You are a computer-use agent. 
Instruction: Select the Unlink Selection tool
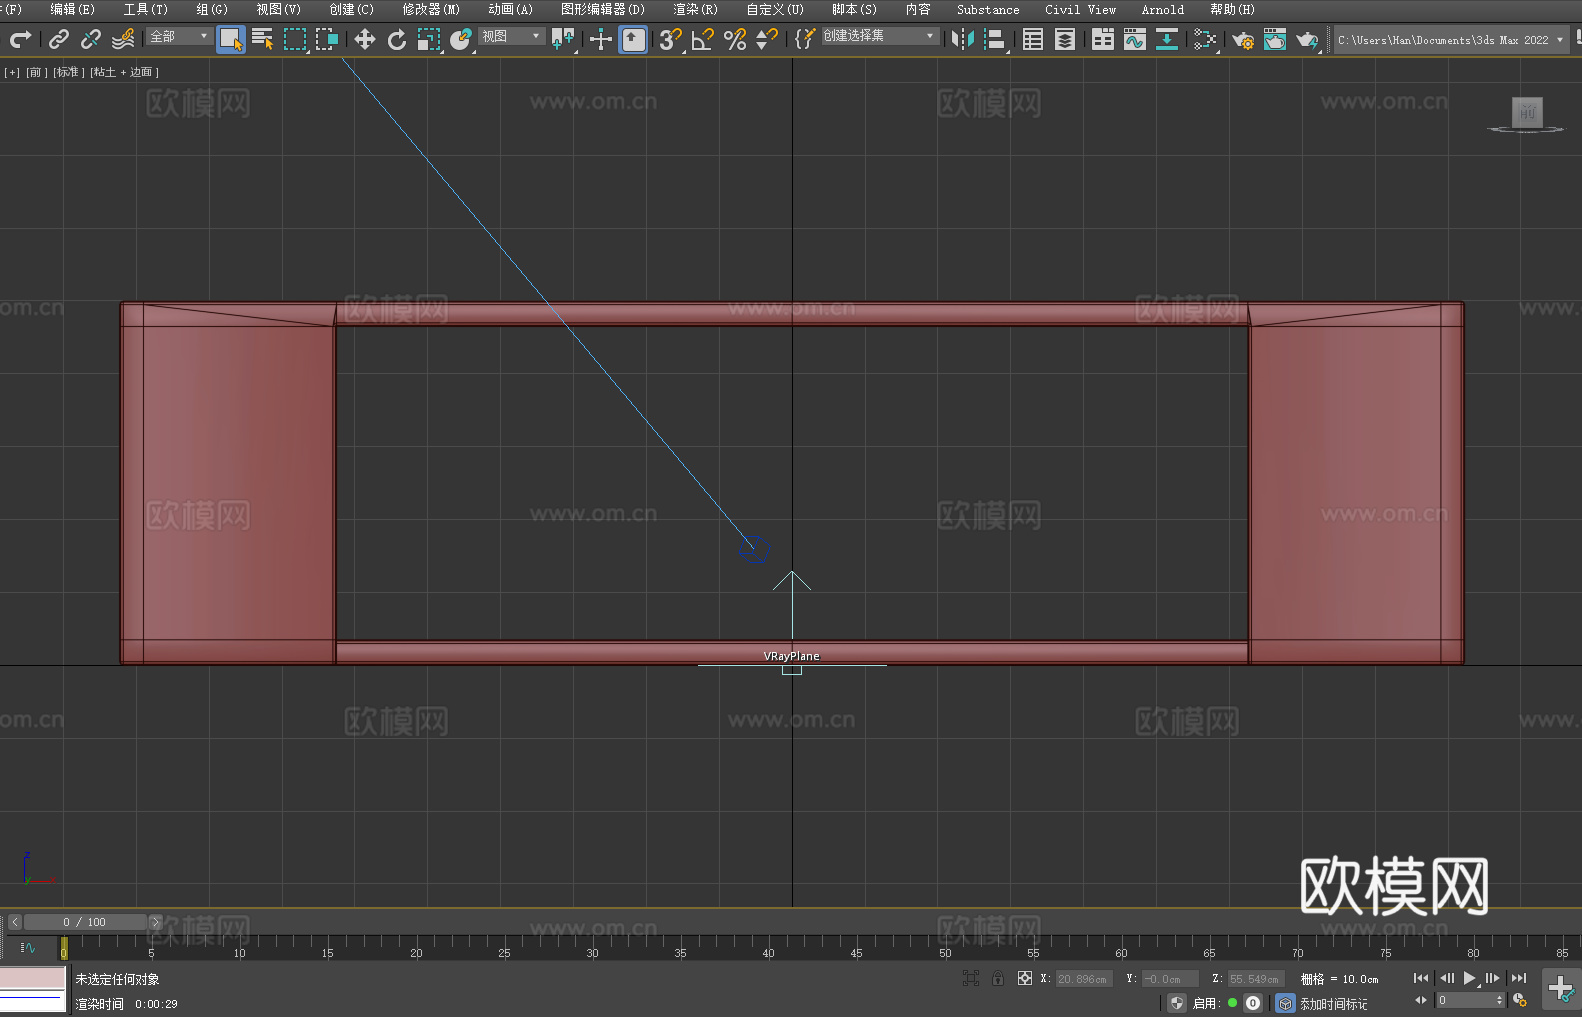(91, 39)
